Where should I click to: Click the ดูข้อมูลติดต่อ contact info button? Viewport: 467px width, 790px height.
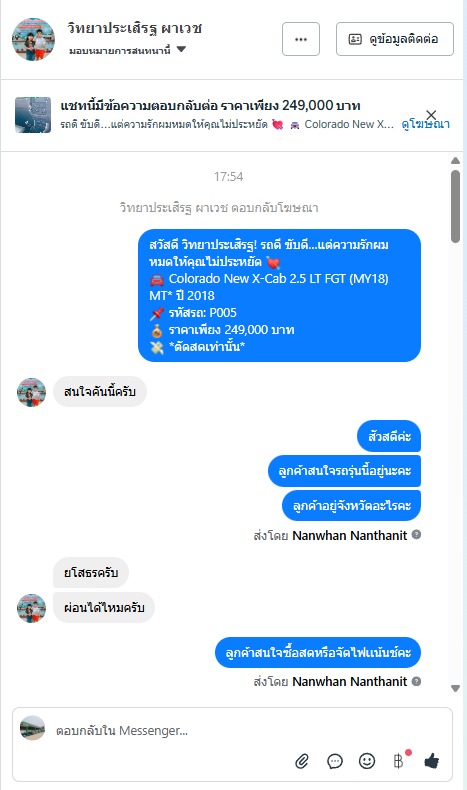pos(395,39)
